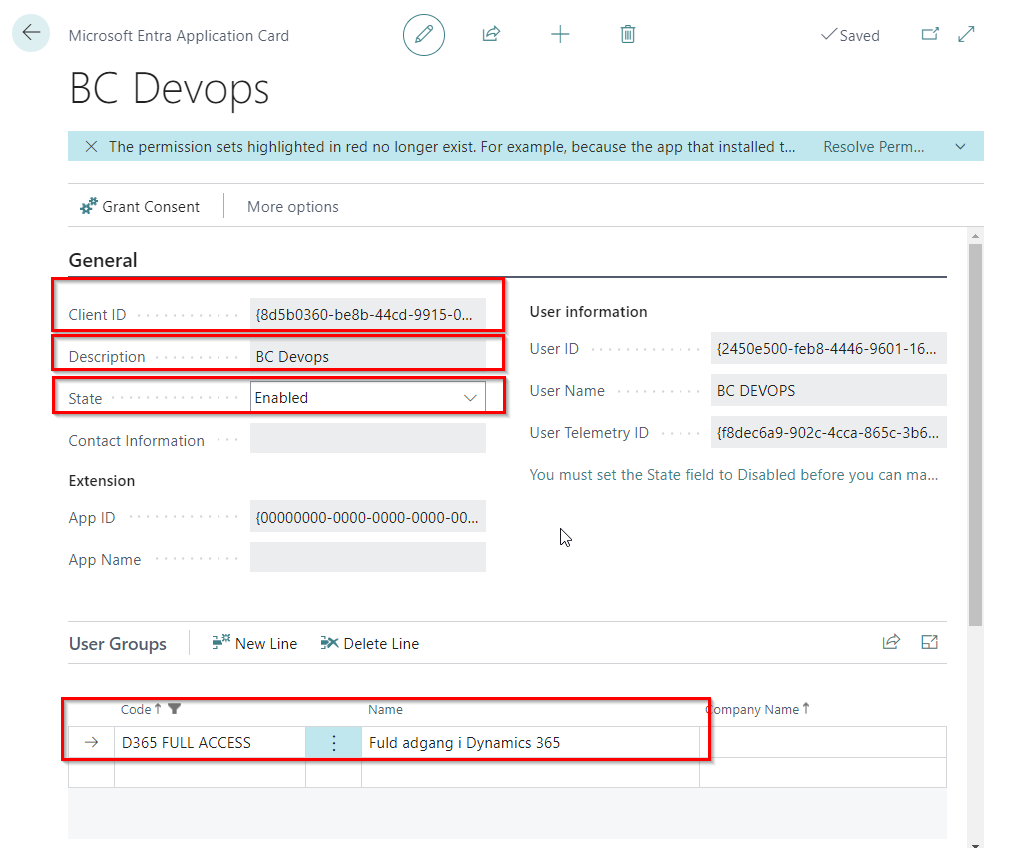1011x848 pixels.
Task: Open row options for D365 FULL ACCESS
Action: (x=333, y=743)
